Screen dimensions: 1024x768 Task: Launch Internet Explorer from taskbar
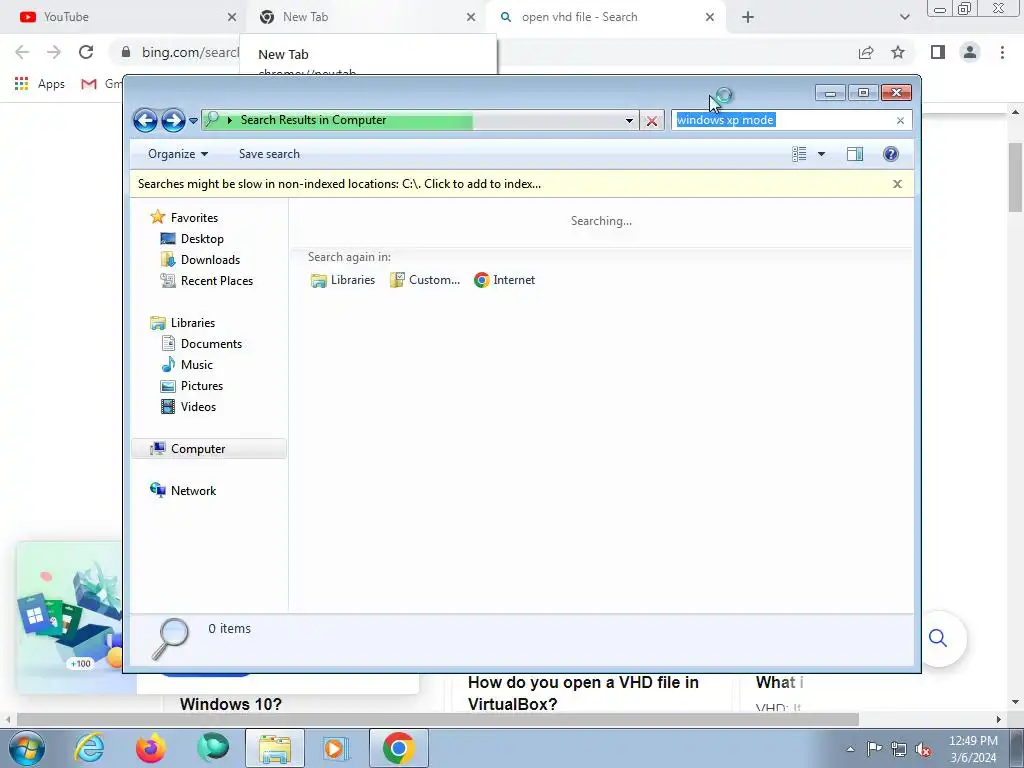89,748
